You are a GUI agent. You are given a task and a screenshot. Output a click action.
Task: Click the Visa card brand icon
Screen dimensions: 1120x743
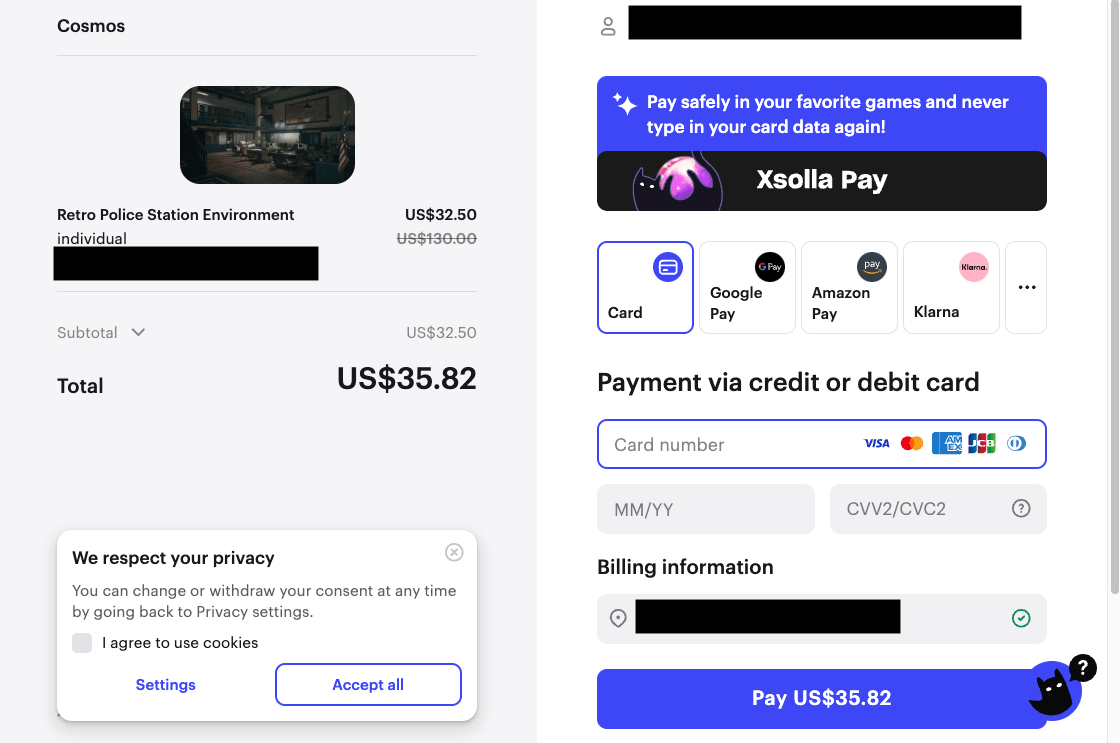(876, 443)
